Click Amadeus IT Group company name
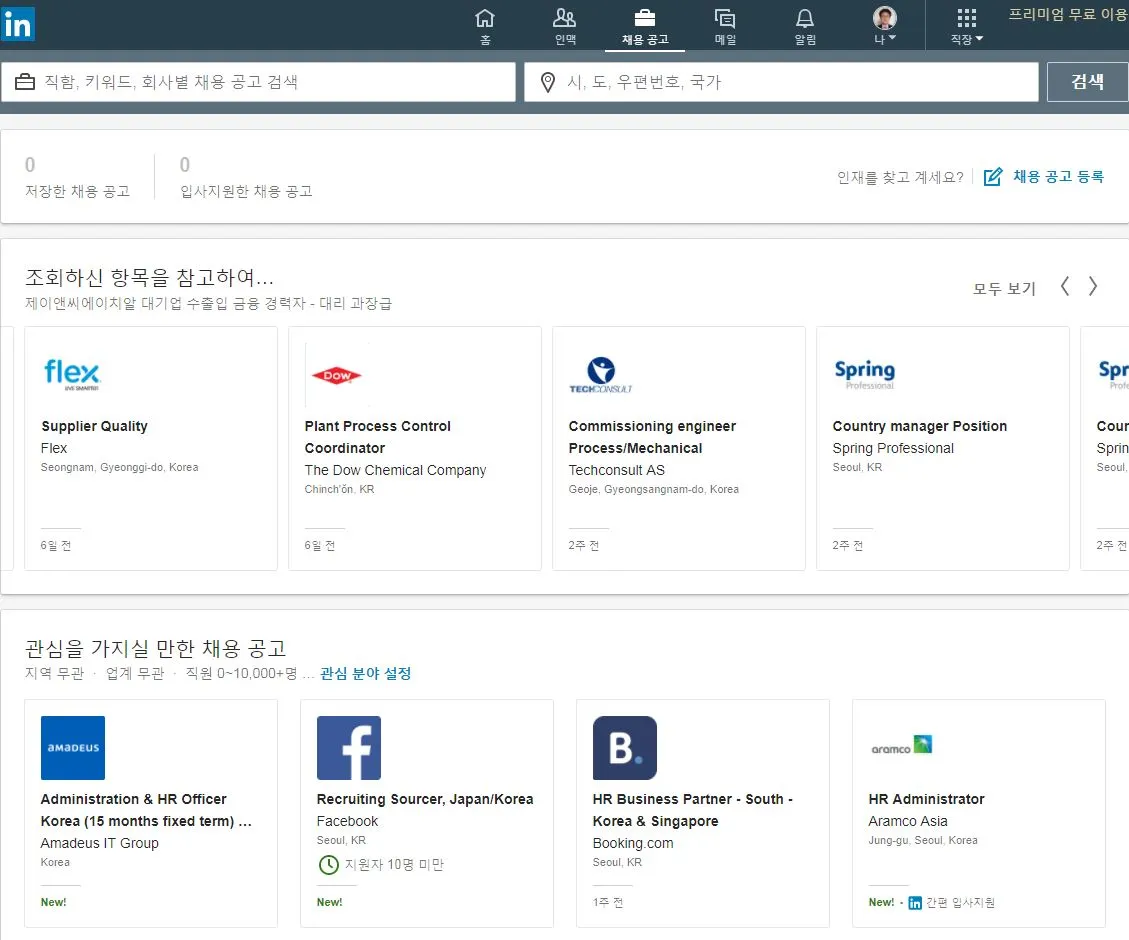Image resolution: width=1129 pixels, height=940 pixels. coord(99,843)
